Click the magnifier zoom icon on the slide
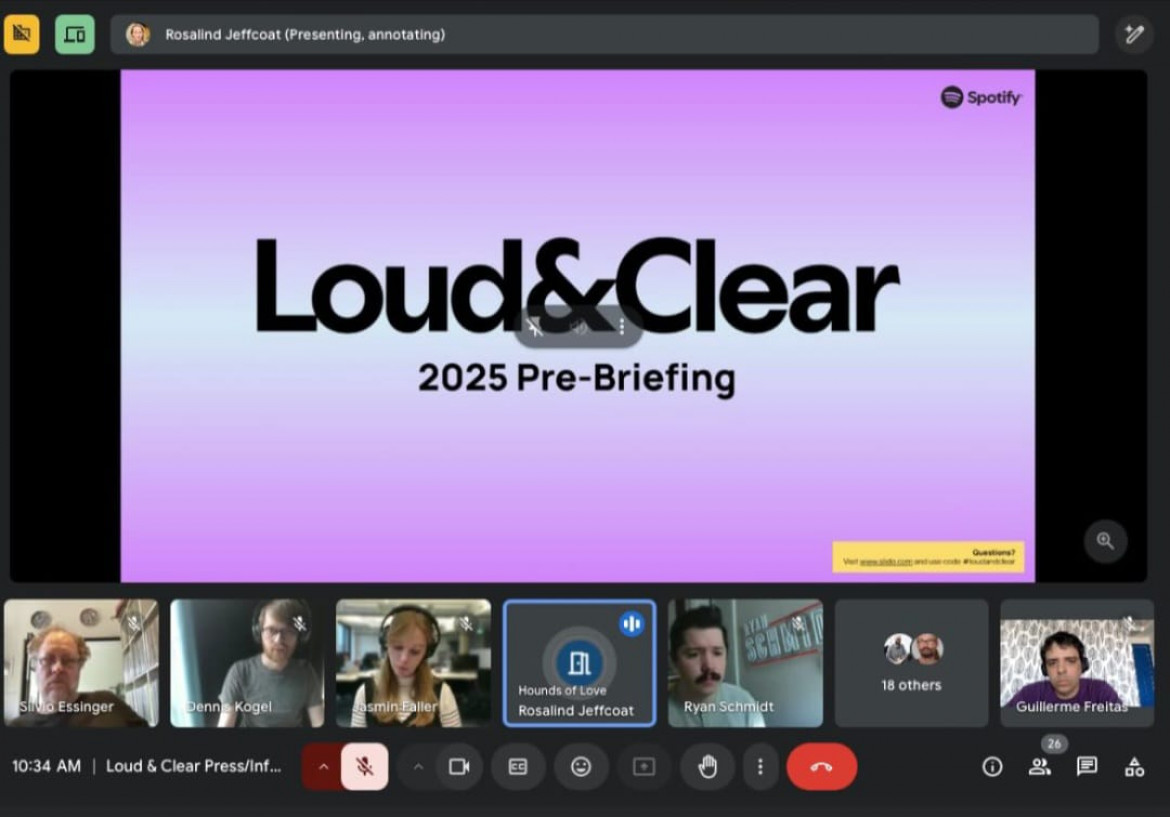 [1105, 541]
